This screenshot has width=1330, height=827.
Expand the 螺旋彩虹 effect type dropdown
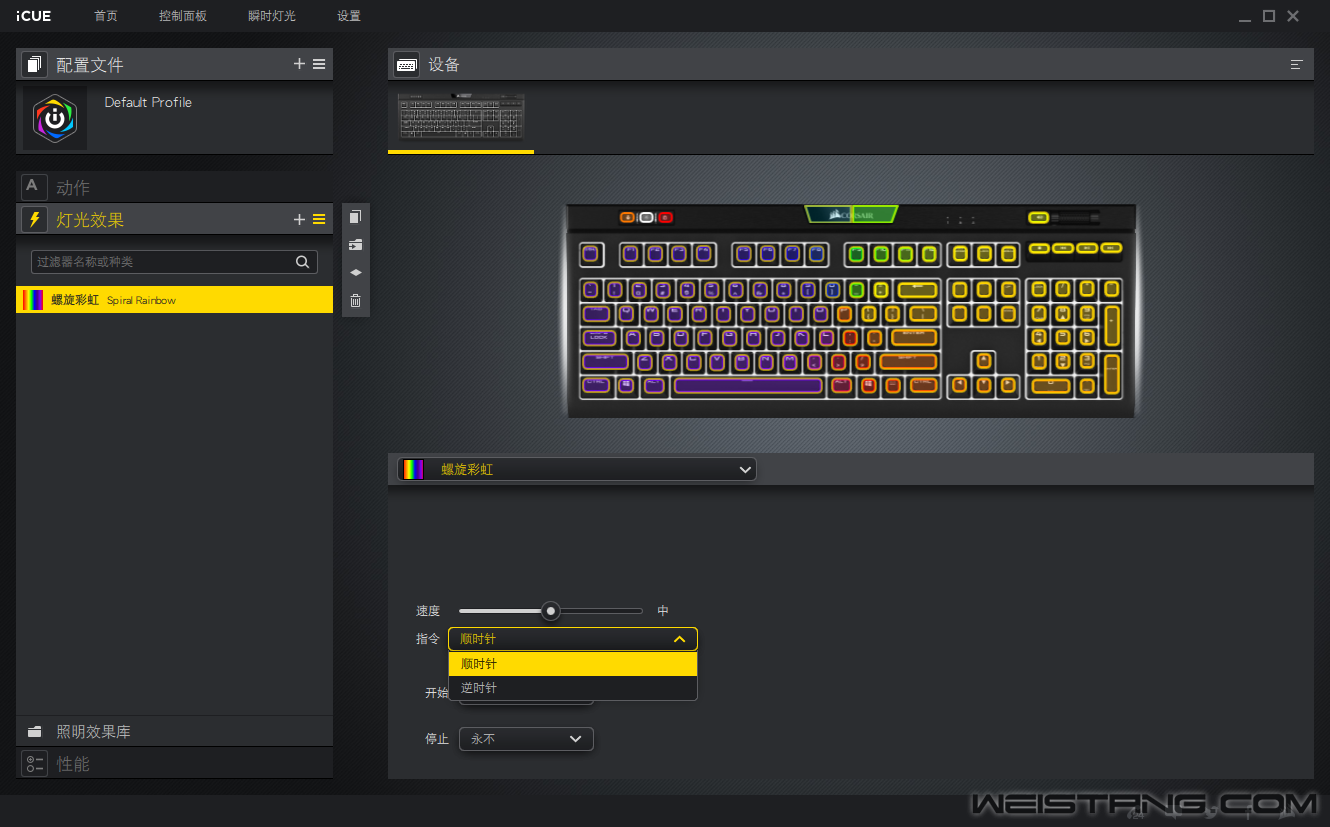577,469
